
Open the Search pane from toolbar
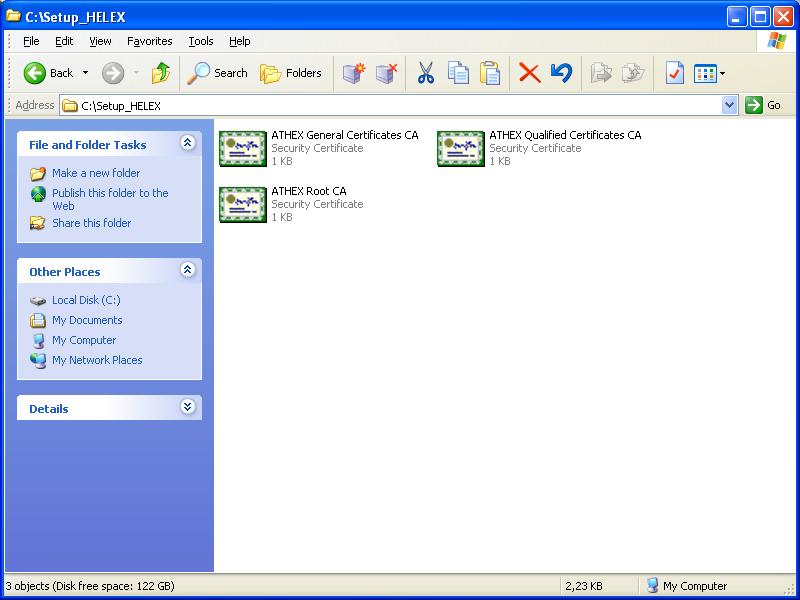(x=217, y=73)
